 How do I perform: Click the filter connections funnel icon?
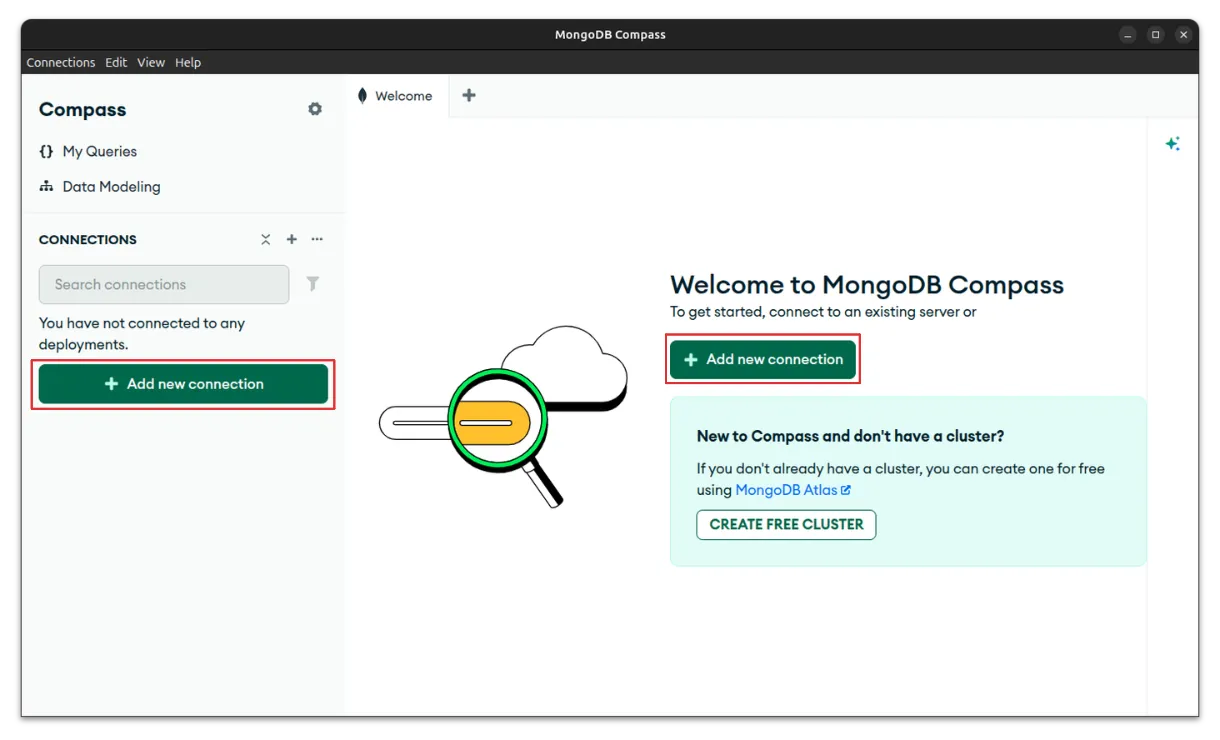313,284
